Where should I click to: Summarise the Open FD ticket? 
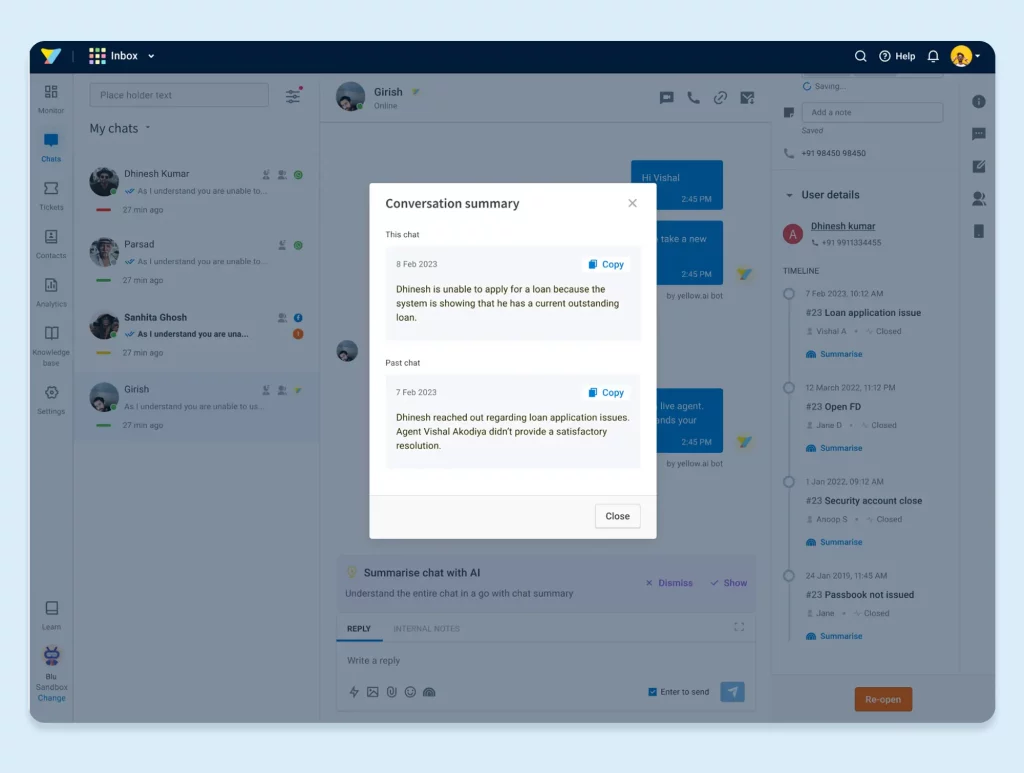pyautogui.click(x=835, y=448)
